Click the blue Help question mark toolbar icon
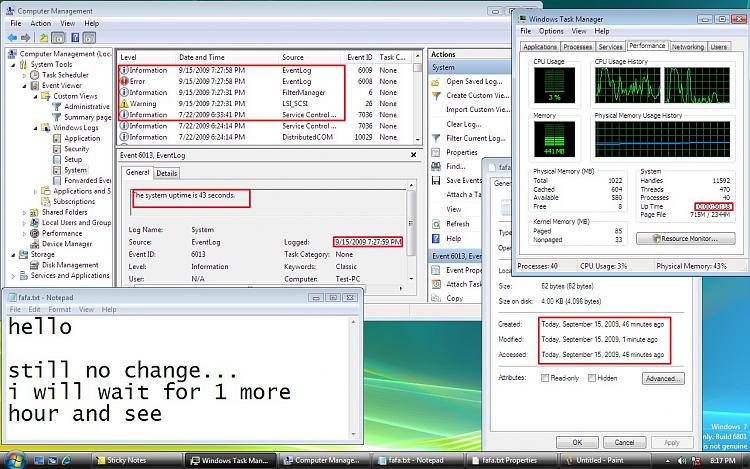Screen dimensions: 750x469 pos(75,38)
